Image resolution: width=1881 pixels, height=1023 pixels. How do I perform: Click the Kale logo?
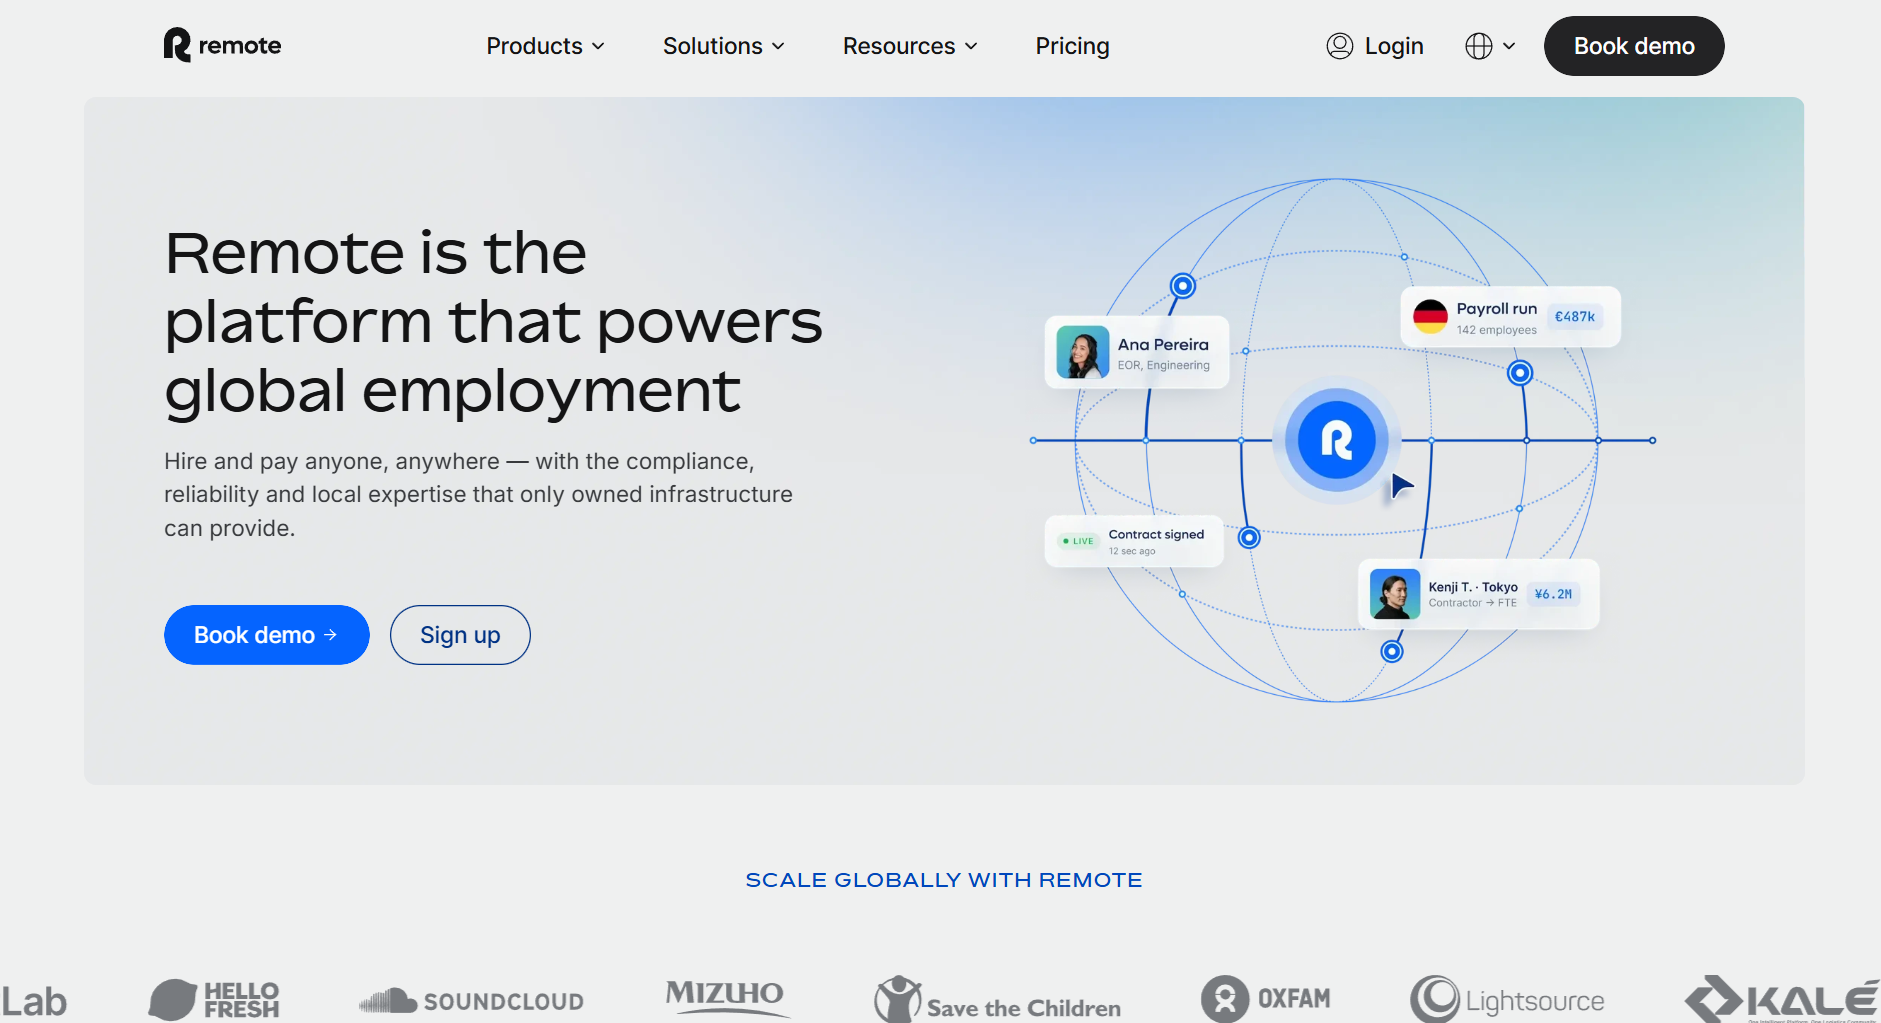1782,1000
